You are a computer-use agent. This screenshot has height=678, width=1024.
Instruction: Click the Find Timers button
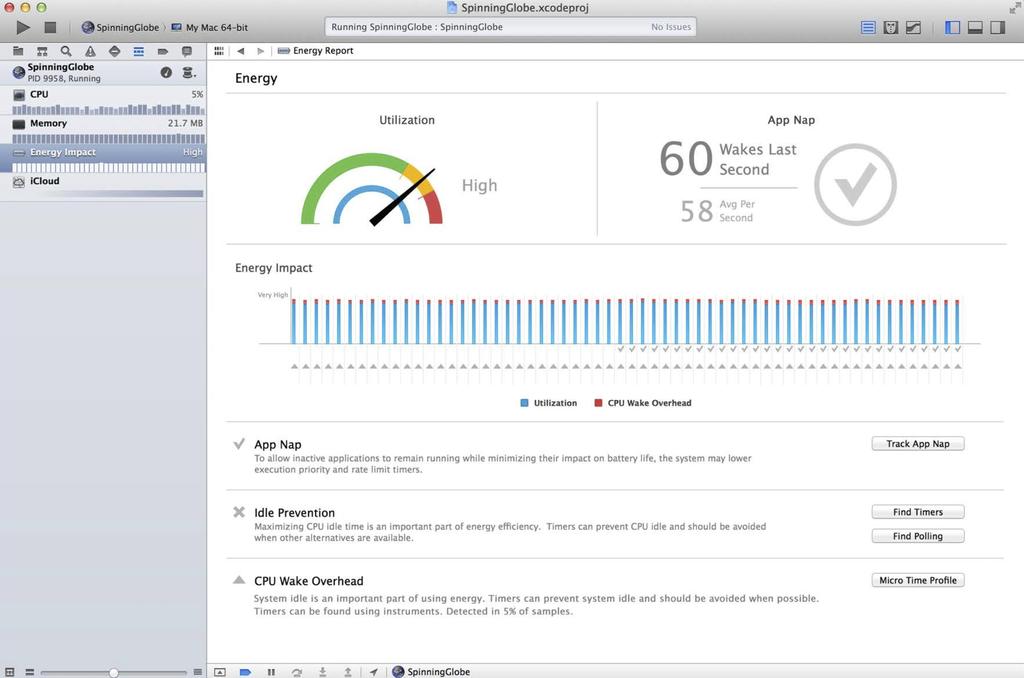(x=918, y=512)
